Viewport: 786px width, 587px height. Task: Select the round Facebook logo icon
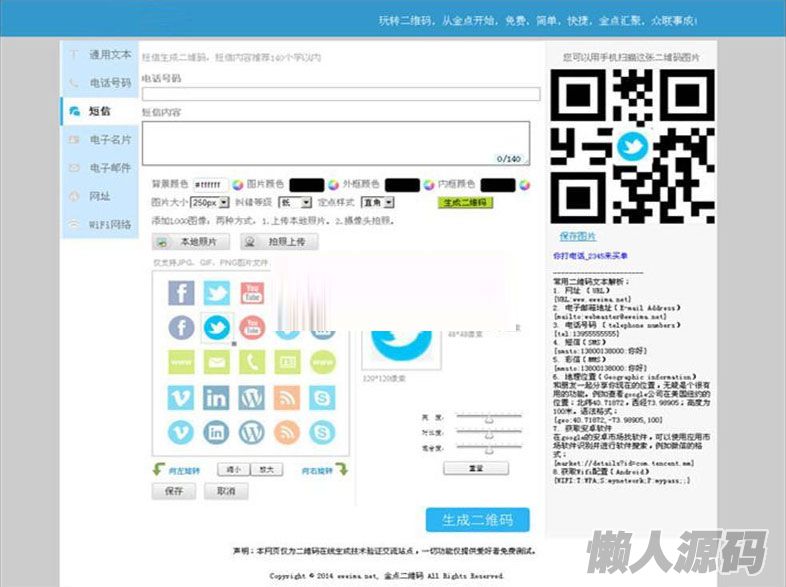181,328
